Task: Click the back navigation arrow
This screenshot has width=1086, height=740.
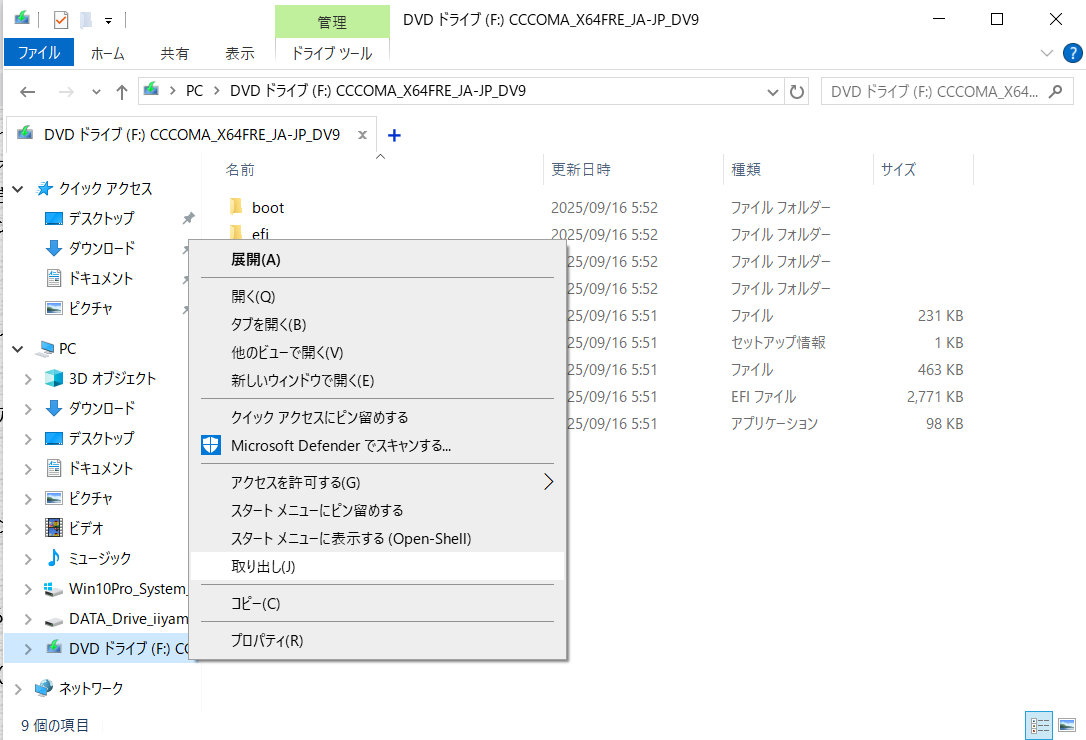Action: (x=28, y=91)
